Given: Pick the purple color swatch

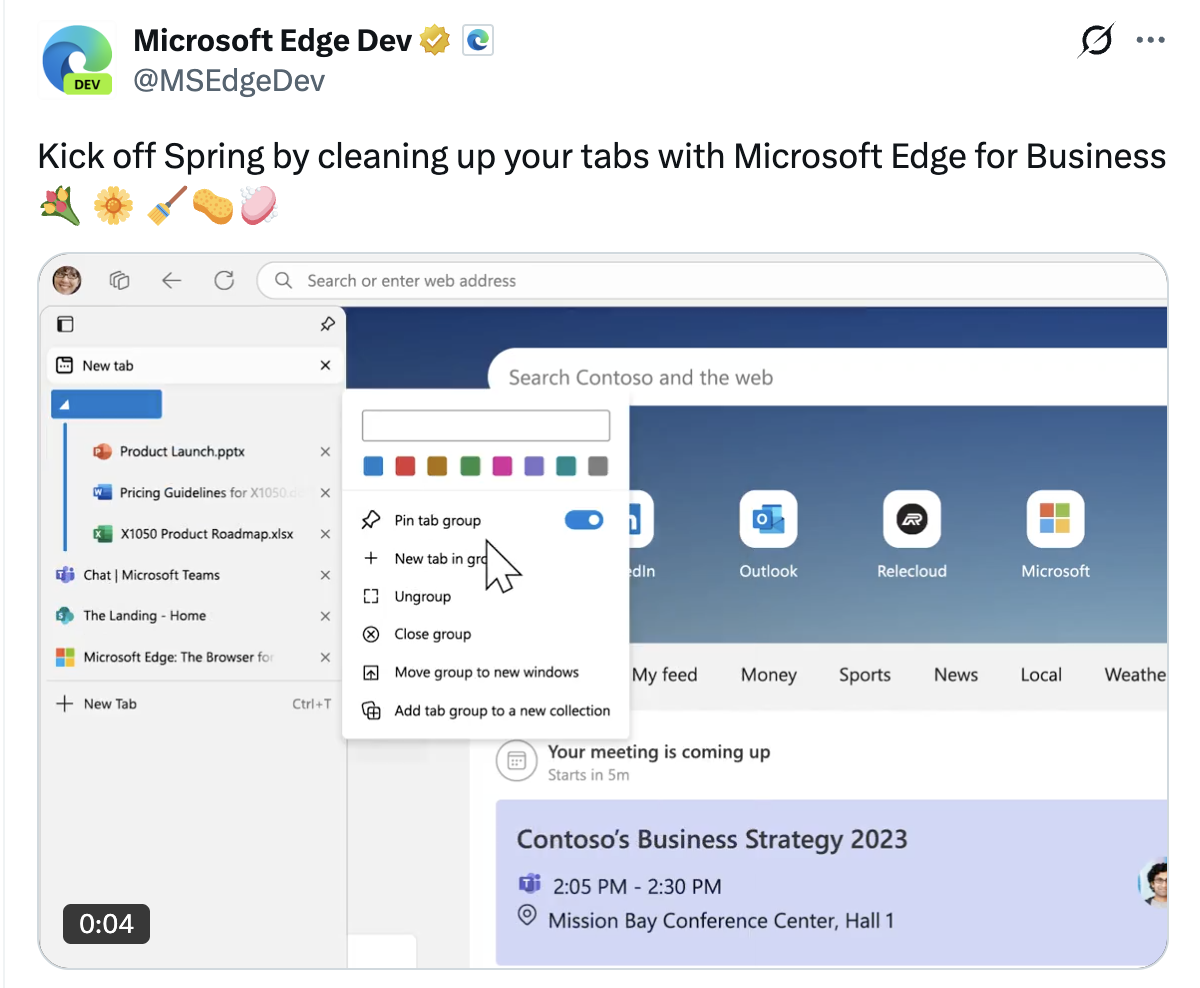Looking at the screenshot, I should point(534,466).
